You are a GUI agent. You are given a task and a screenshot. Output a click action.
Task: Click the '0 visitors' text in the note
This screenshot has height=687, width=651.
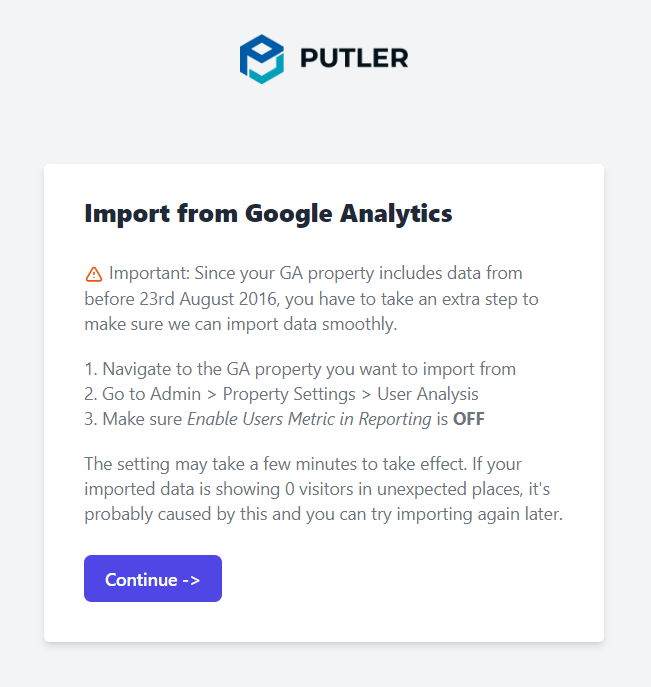click(x=319, y=489)
